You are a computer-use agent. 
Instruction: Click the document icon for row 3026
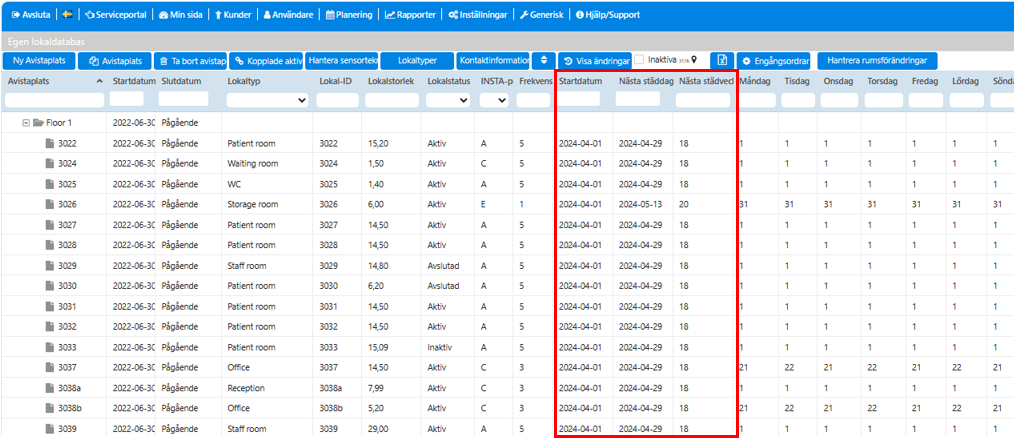coord(49,204)
